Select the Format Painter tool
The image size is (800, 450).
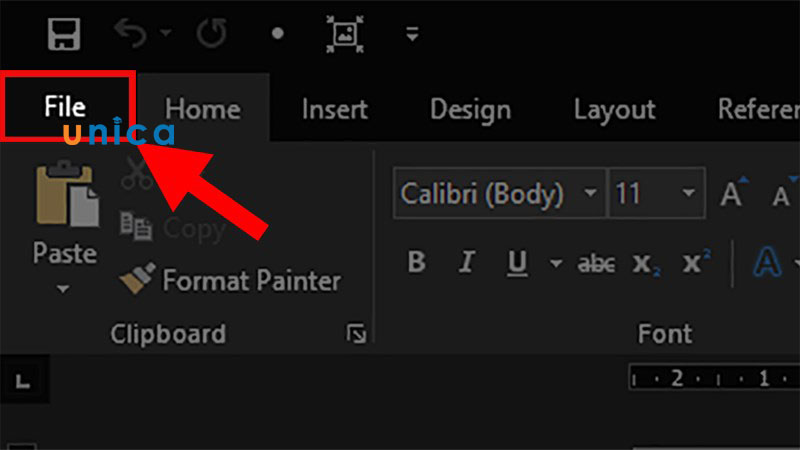(x=230, y=281)
